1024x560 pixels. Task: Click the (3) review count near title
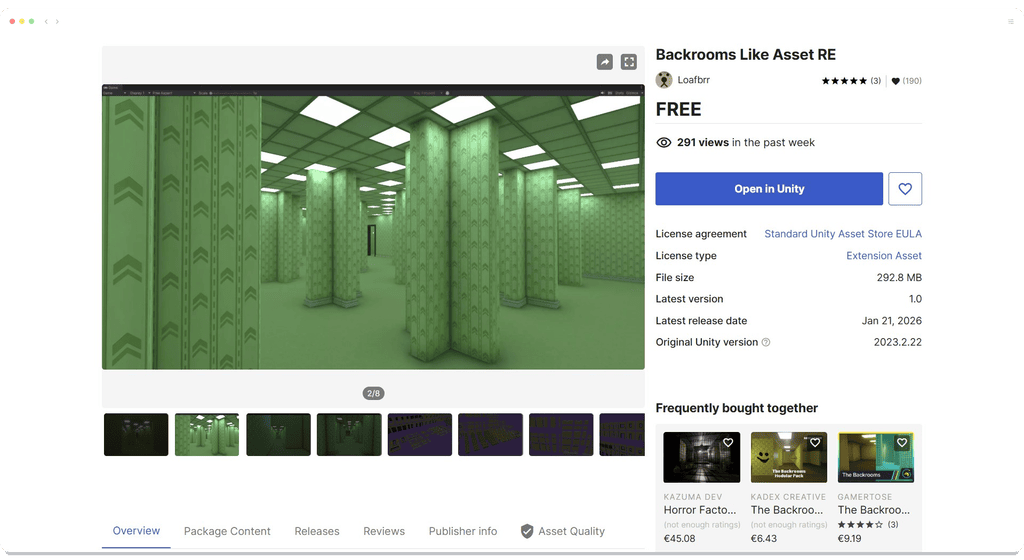pos(876,81)
